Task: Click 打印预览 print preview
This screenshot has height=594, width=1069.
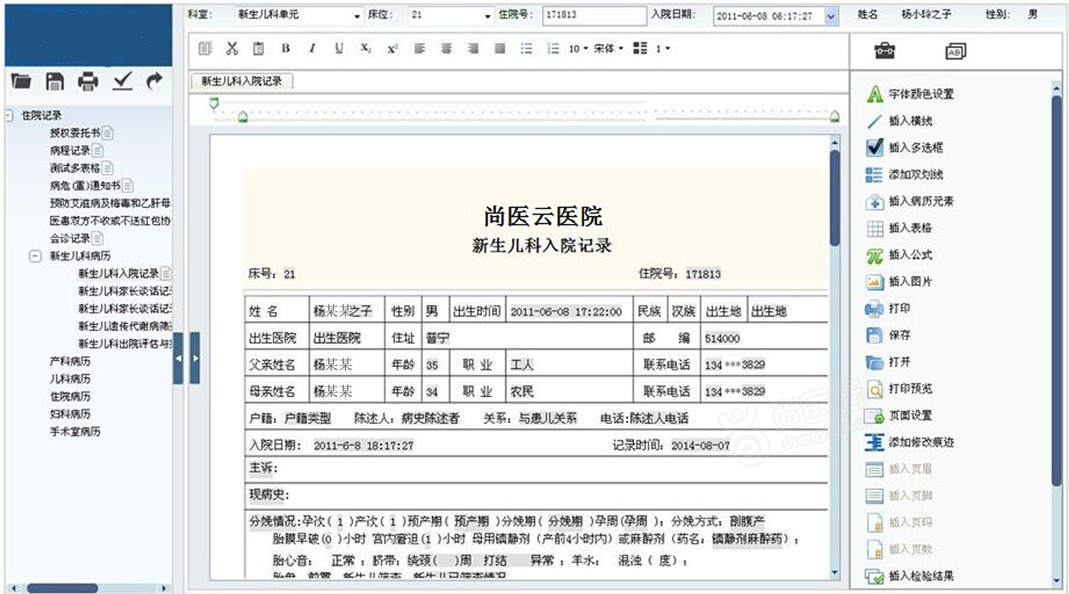Action: pos(900,389)
